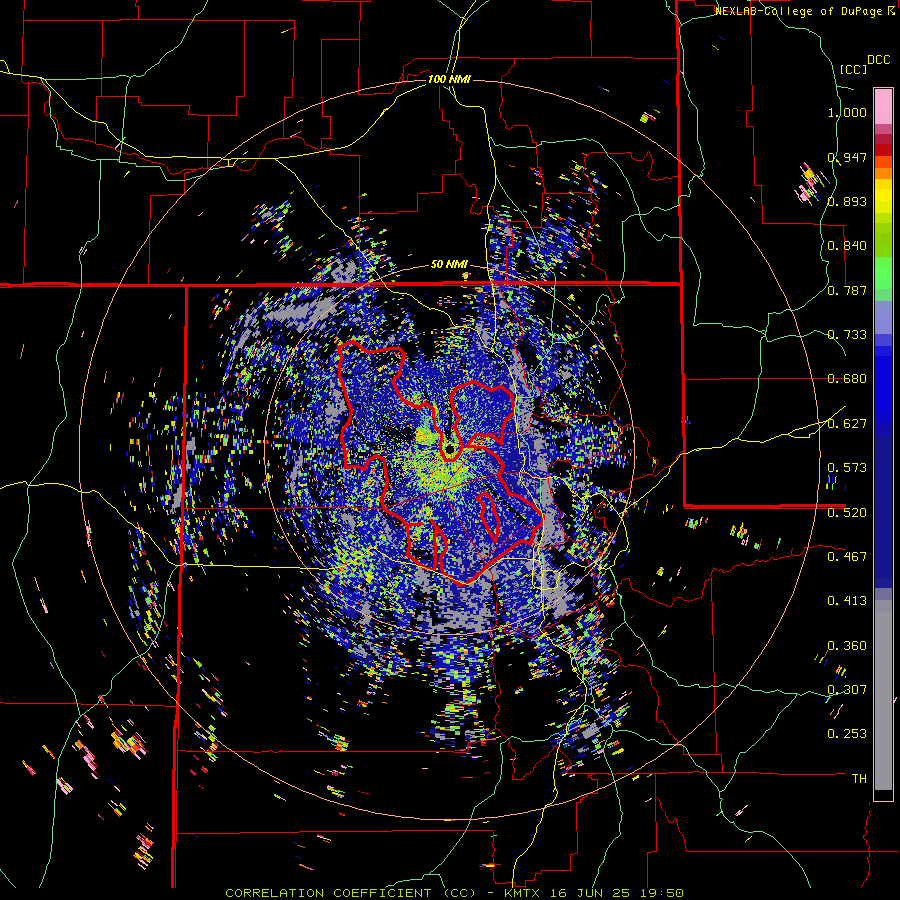Select the 0.627 scale value

point(847,424)
